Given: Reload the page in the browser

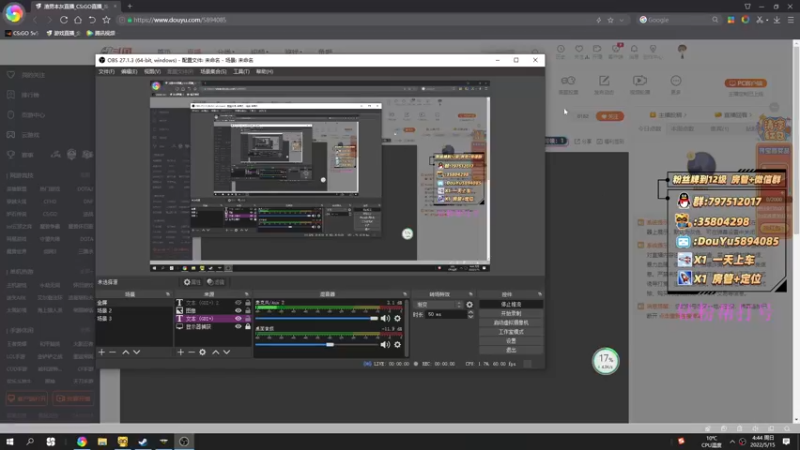Looking at the screenshot, I should 64,20.
